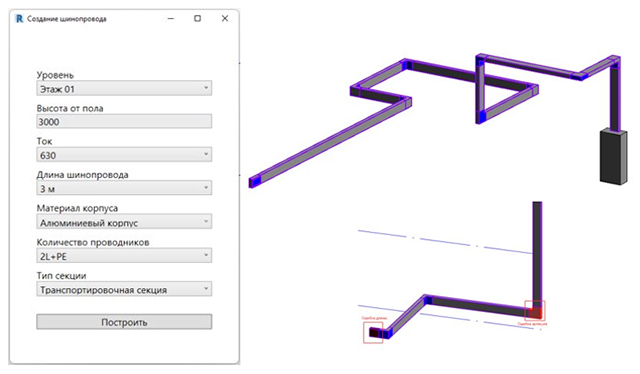Click the Построить button
640x374 pixels.
coord(124,322)
